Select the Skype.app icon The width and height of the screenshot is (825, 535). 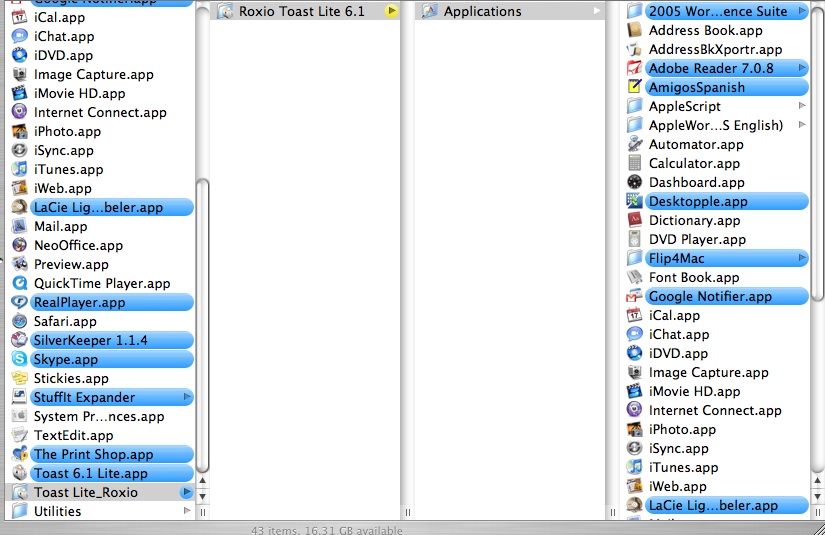point(19,359)
